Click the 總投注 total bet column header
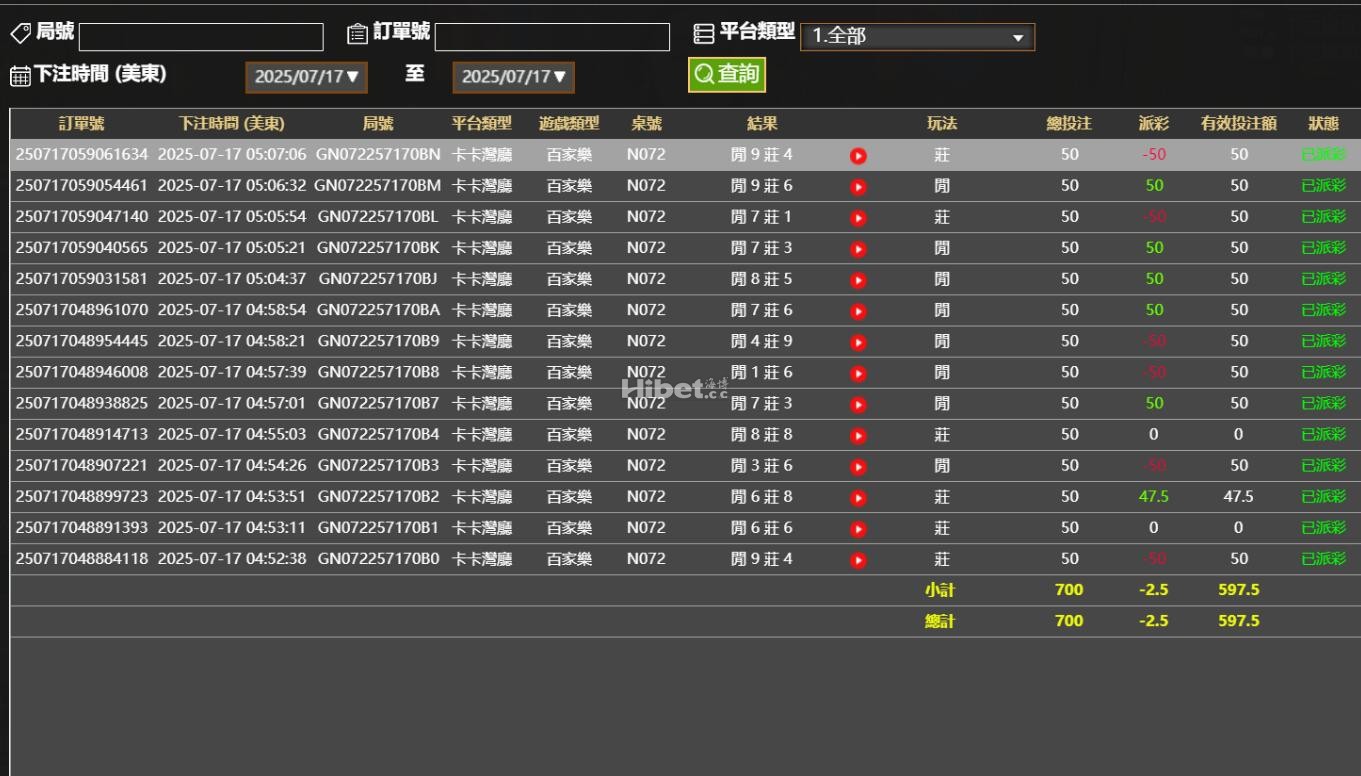This screenshot has height=776, width=1361. pyautogui.click(x=1069, y=124)
